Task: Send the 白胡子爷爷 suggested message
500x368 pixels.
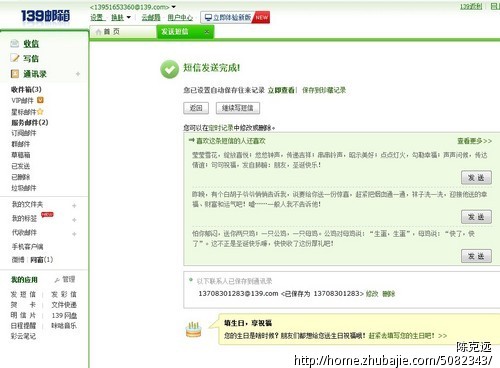Action: tap(476, 217)
